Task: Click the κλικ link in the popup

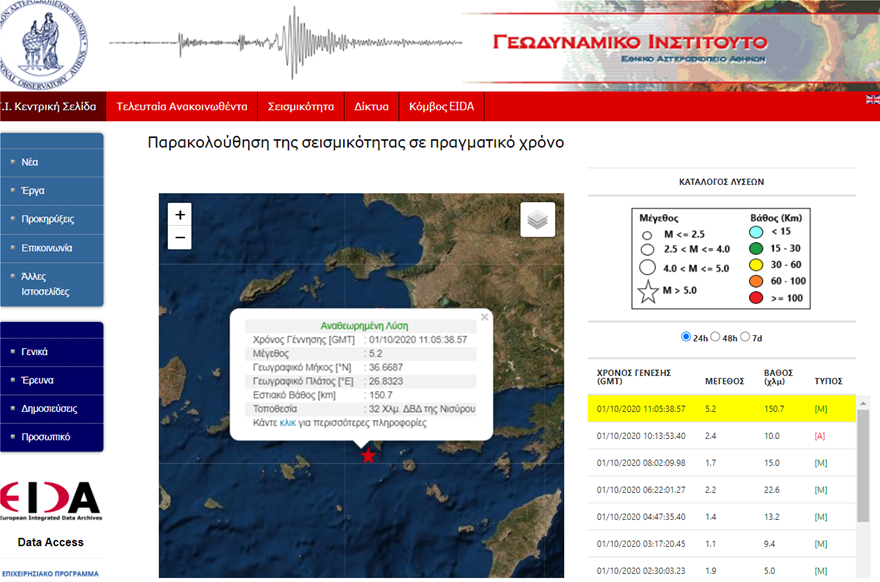Action: click(290, 424)
